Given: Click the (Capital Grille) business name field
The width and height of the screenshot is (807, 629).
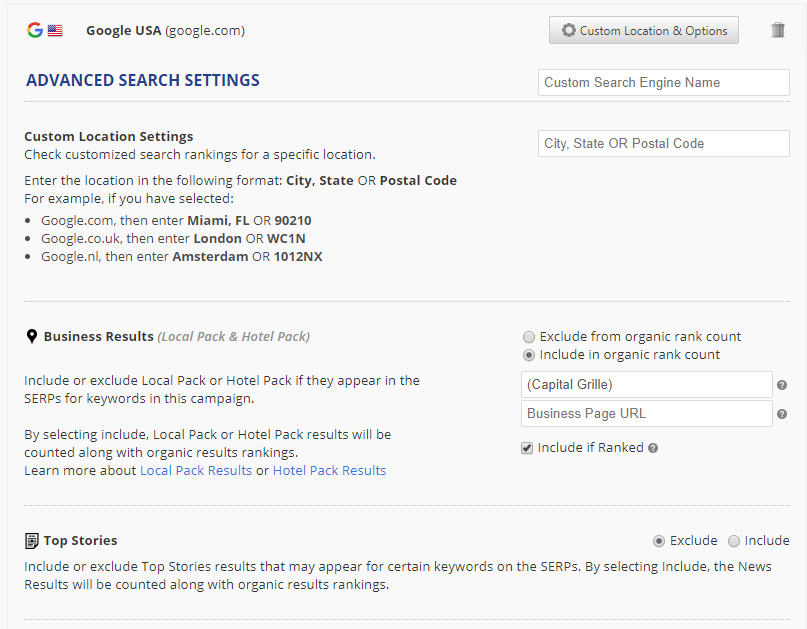Looking at the screenshot, I should click(646, 385).
